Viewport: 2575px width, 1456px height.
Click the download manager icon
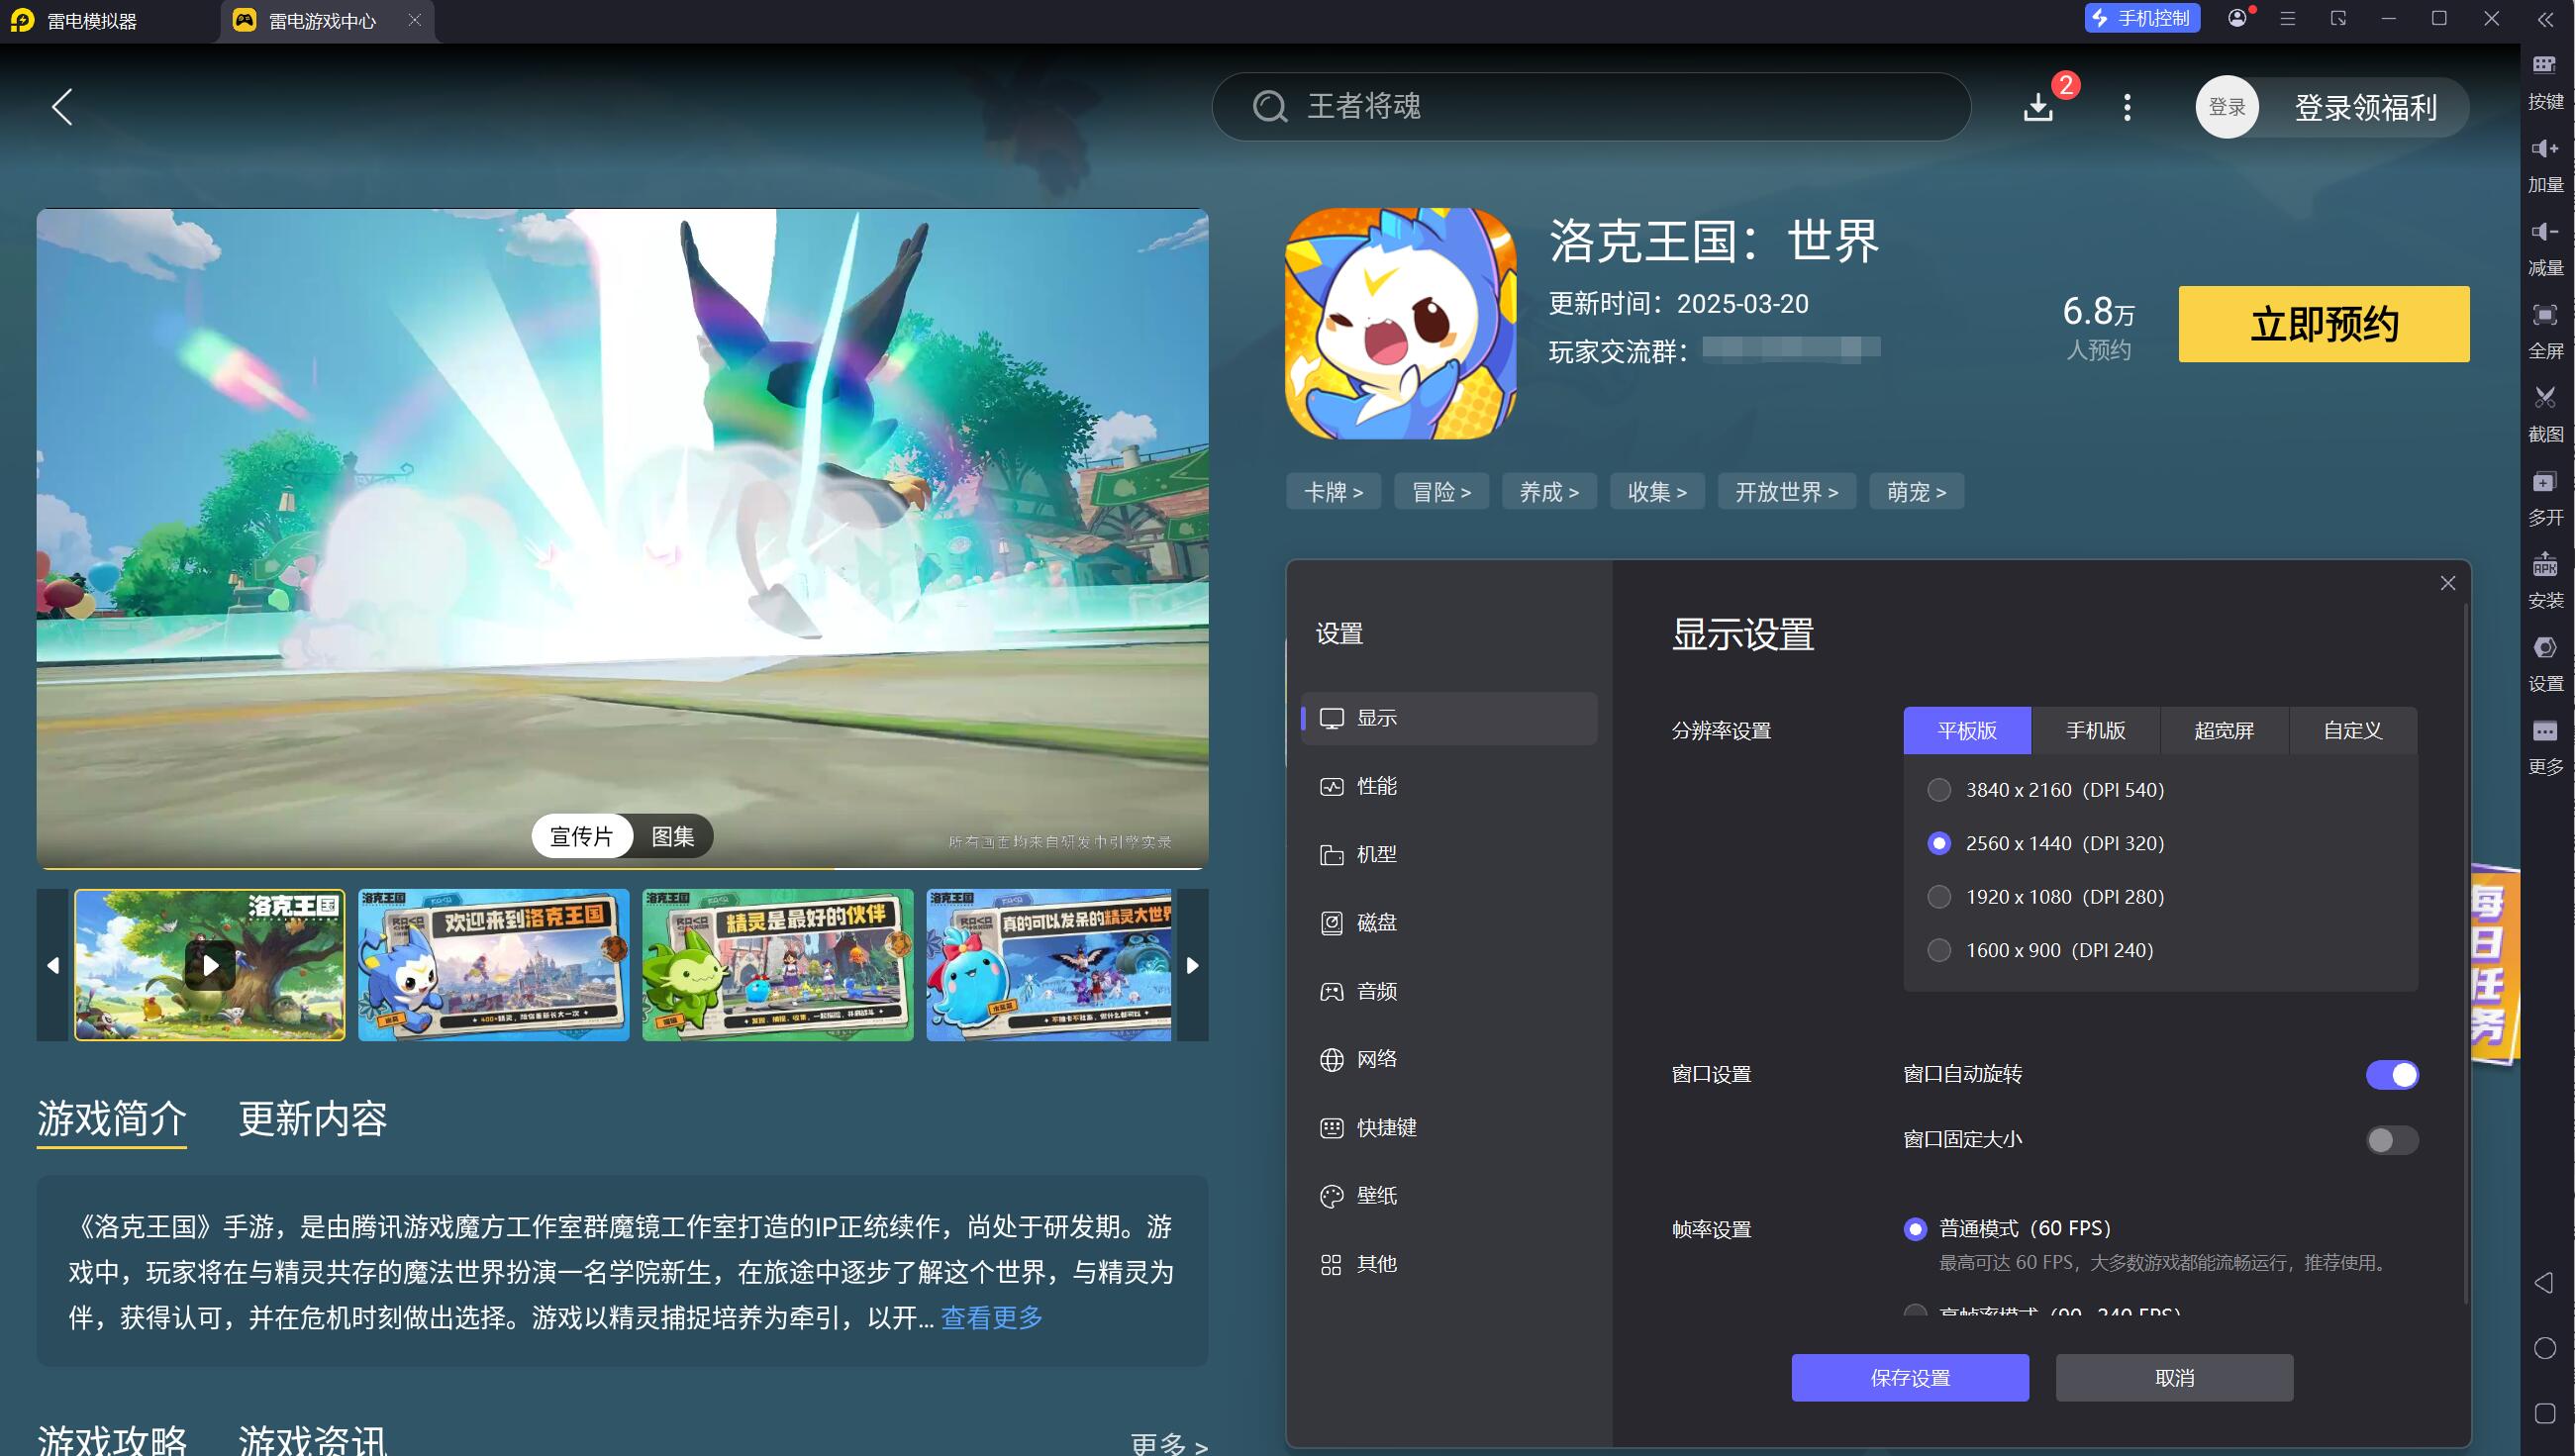point(2037,107)
